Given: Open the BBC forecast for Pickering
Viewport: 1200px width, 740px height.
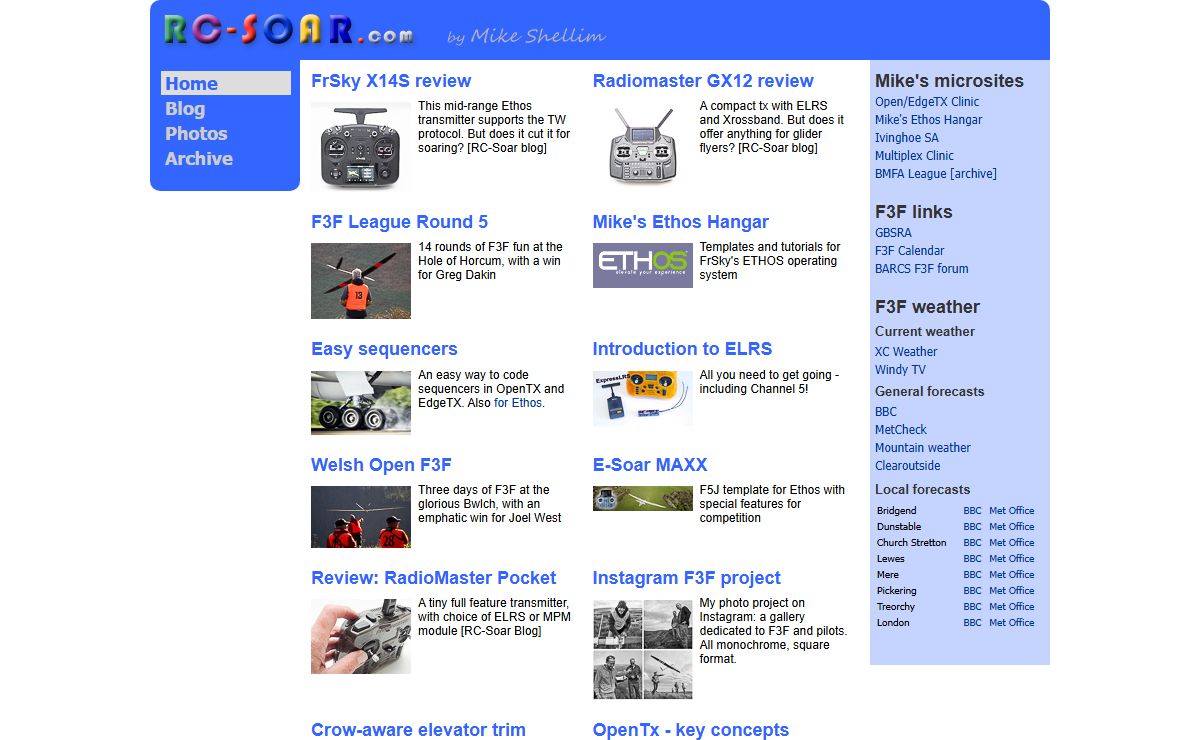Looking at the screenshot, I should tap(973, 591).
